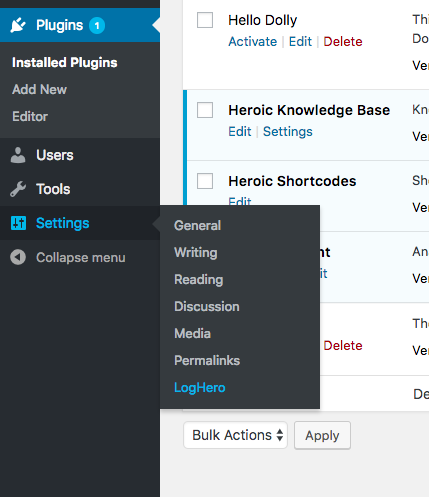Open Heroic Knowledge Base Settings link

point(288,132)
